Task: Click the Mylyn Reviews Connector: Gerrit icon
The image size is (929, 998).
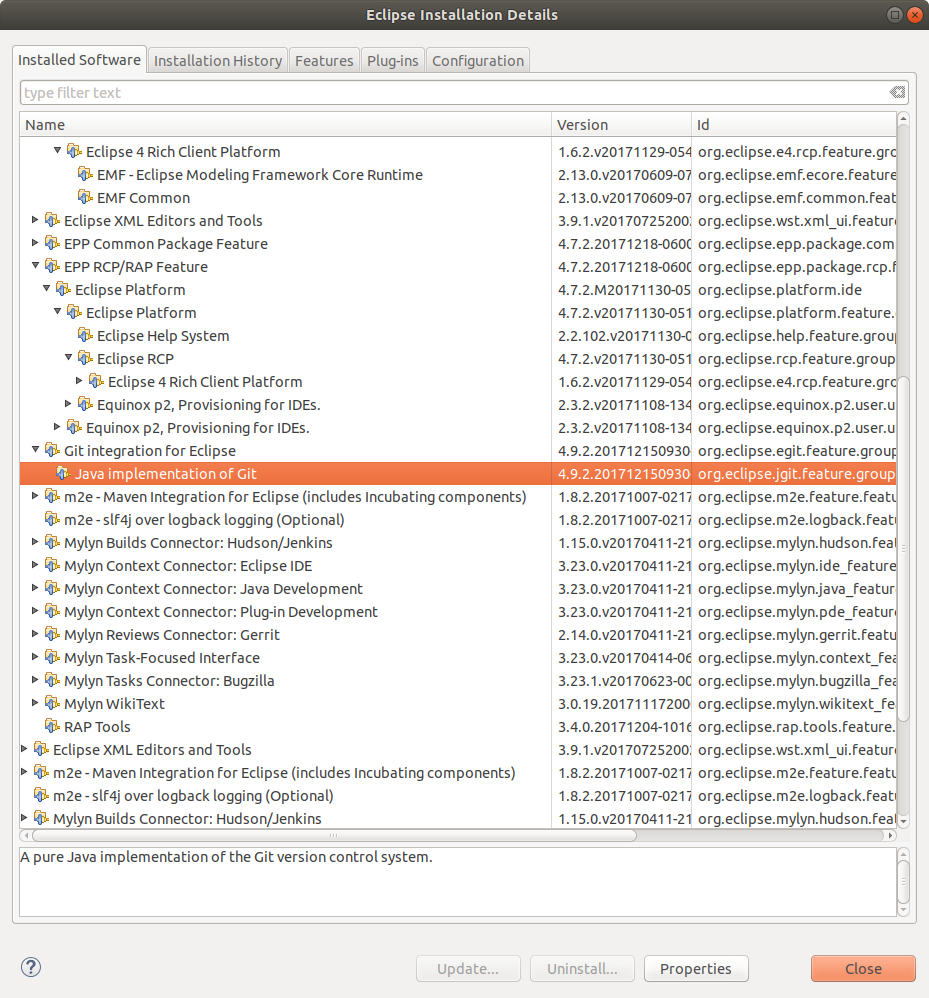Action: tap(52, 634)
